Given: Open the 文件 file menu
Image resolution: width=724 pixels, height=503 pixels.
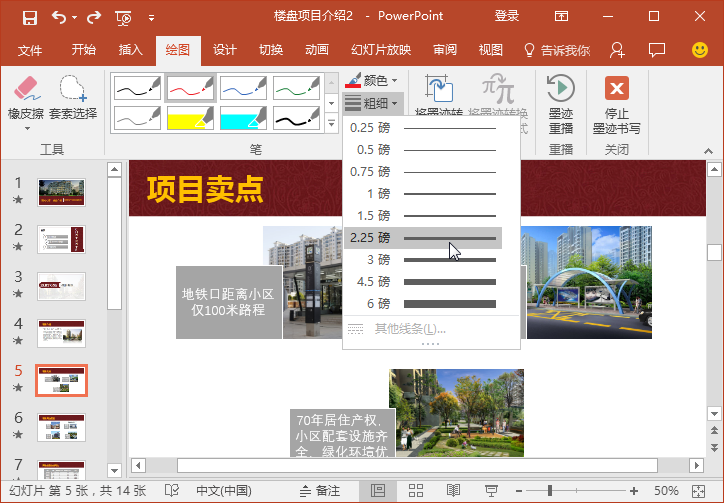Looking at the screenshot, I should point(30,50).
